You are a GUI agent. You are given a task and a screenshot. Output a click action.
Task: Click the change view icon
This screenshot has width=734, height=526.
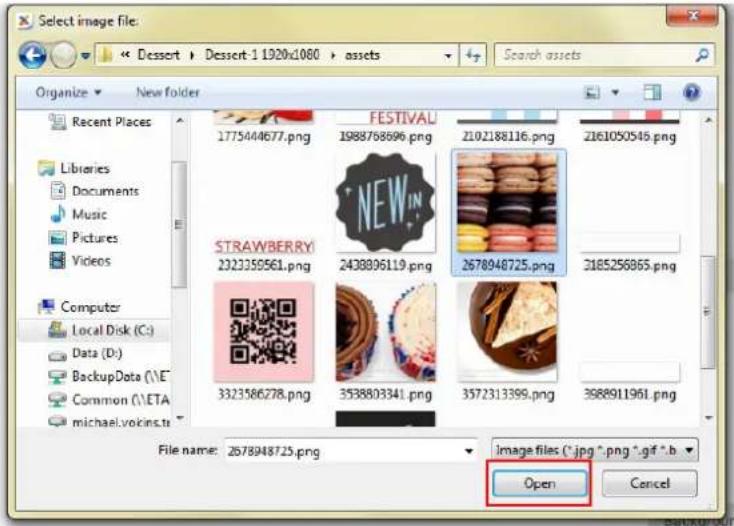pyautogui.click(x=592, y=93)
